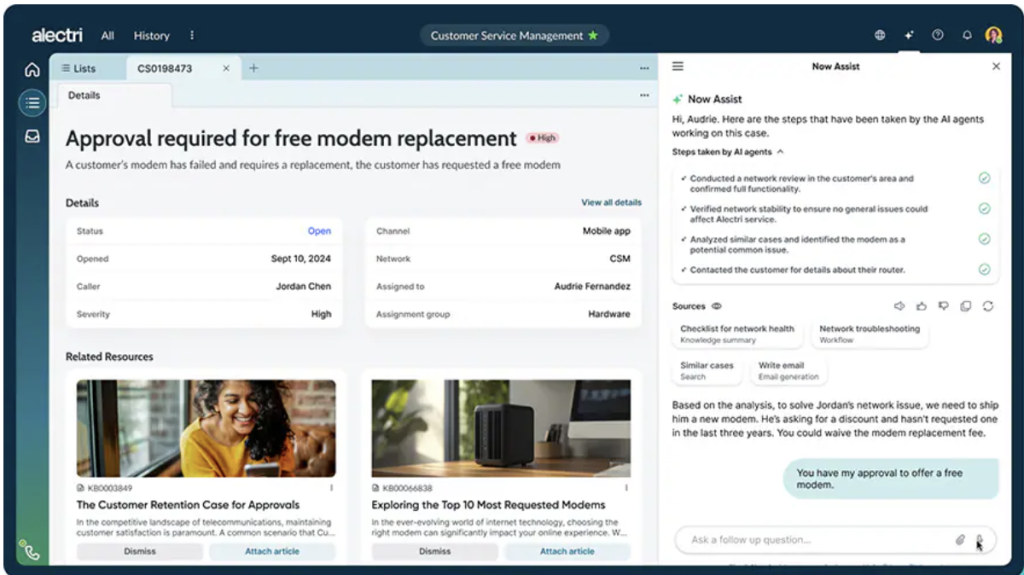Screen dimensions: 1024x575
Task: Attach The Customer Retention Case article
Action: click(x=272, y=551)
